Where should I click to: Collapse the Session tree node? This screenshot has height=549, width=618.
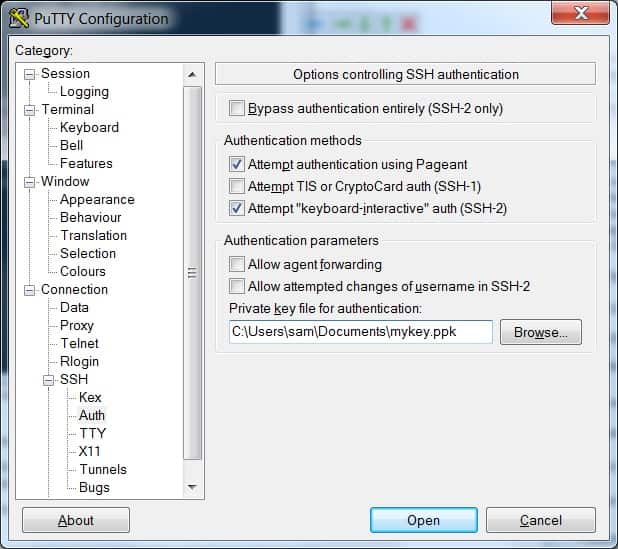tap(29, 74)
